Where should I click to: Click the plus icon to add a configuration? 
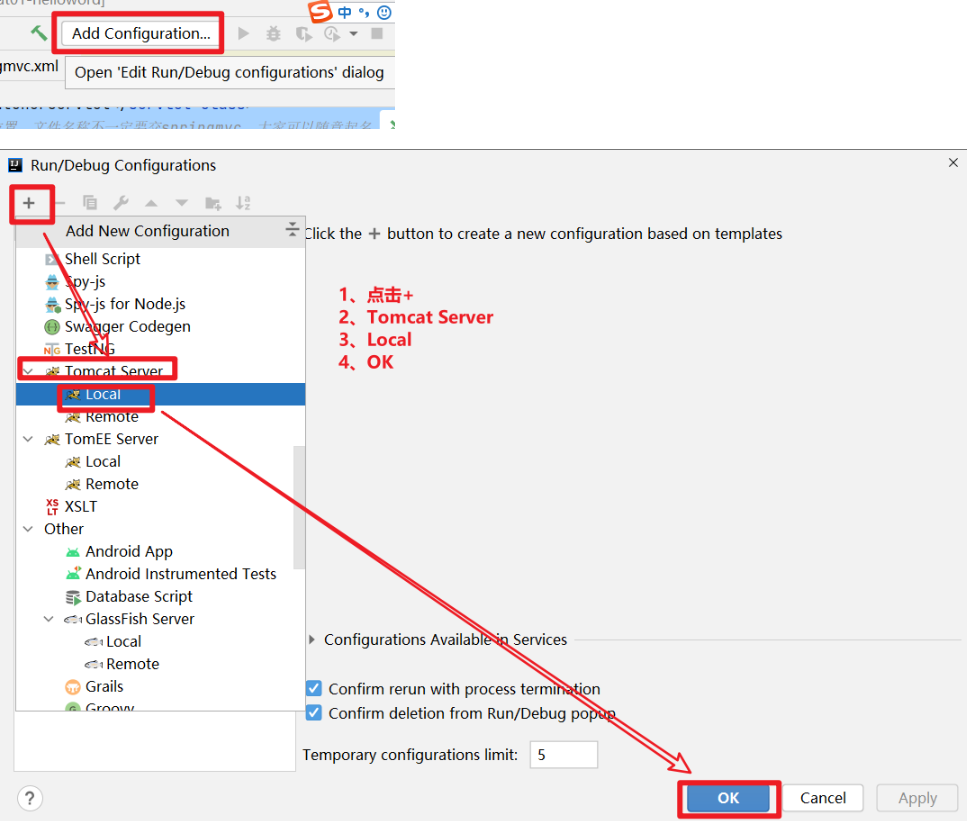29,203
